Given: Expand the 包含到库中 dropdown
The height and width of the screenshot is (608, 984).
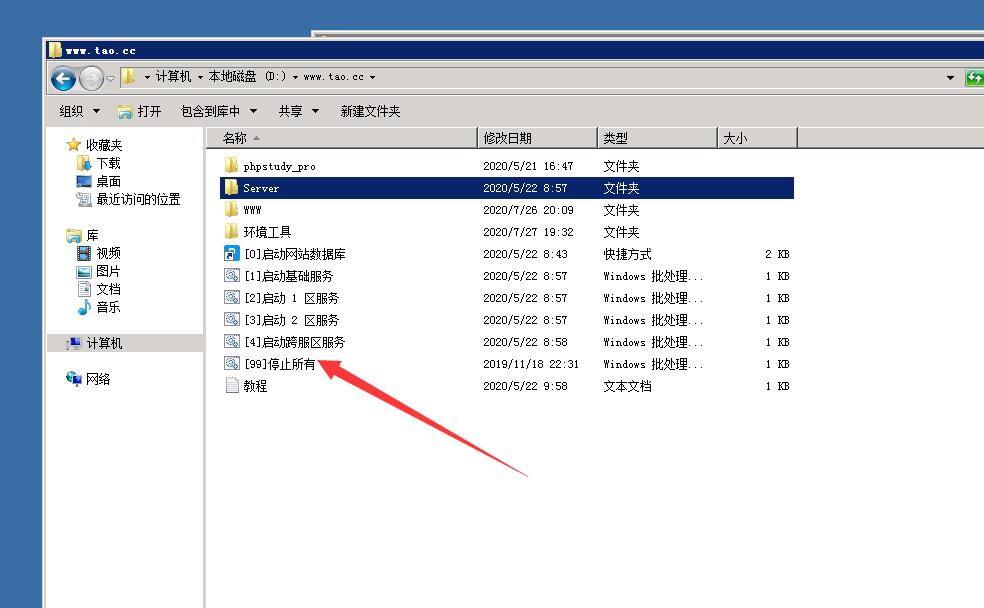Looking at the screenshot, I should click(x=218, y=111).
